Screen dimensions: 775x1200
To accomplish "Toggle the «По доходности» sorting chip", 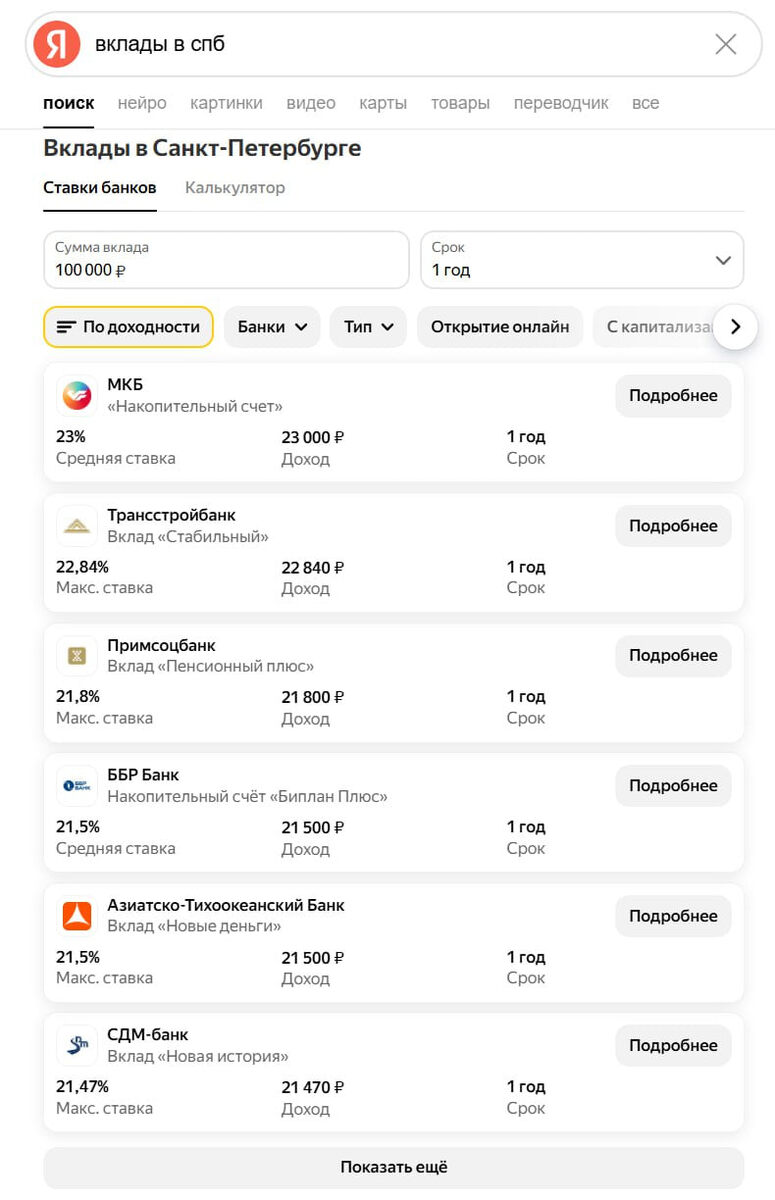I will [x=128, y=327].
